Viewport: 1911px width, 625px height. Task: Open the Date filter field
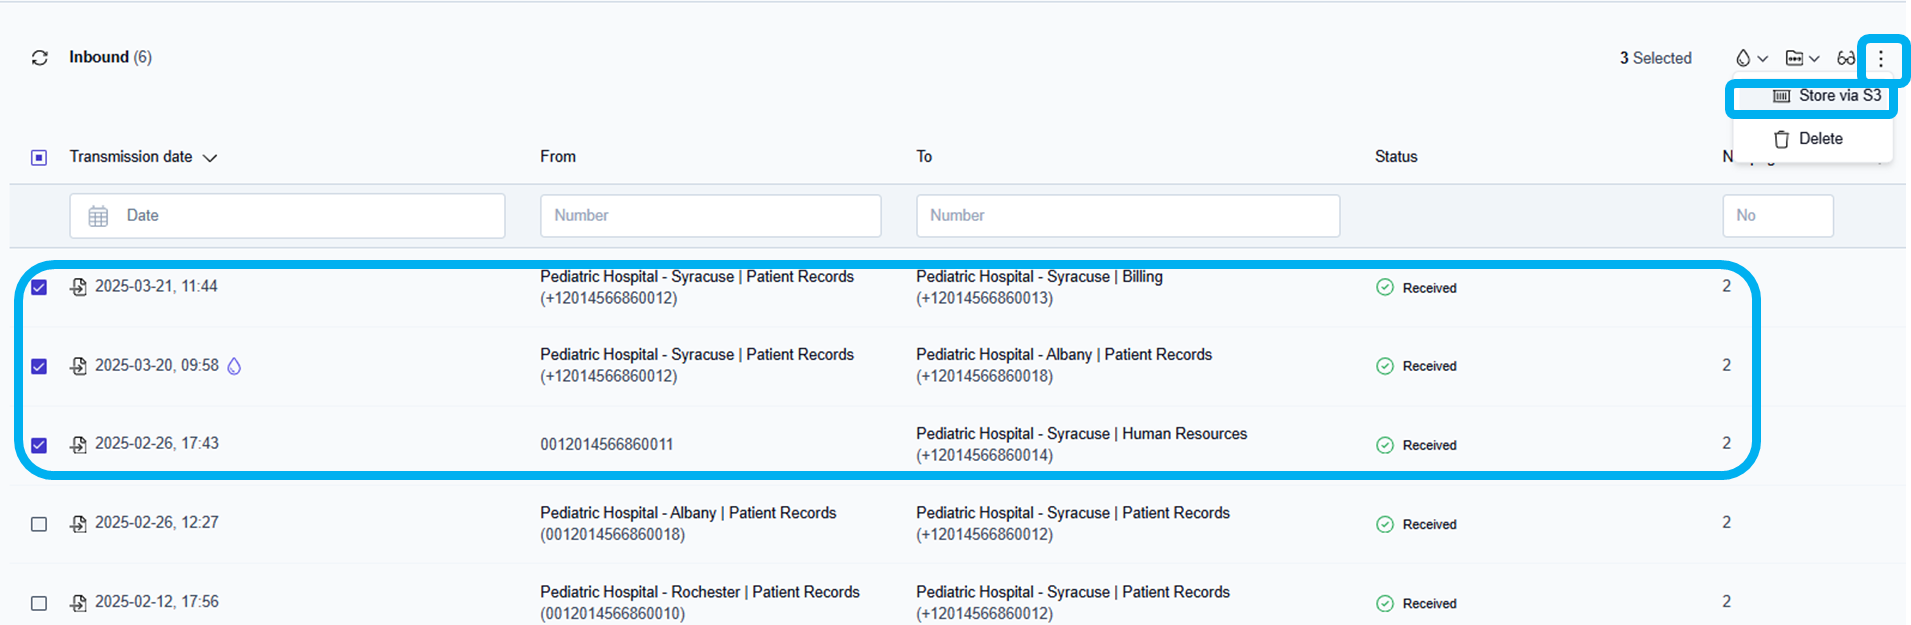(x=287, y=216)
